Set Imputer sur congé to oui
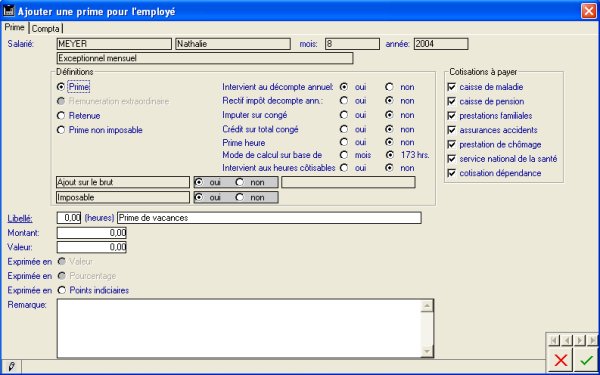The height and width of the screenshot is (375, 600). [x=344, y=115]
